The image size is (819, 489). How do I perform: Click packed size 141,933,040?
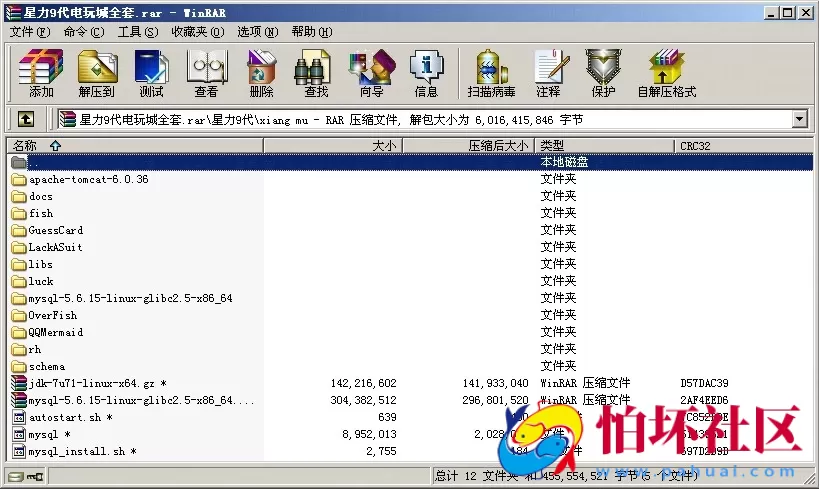click(x=496, y=383)
